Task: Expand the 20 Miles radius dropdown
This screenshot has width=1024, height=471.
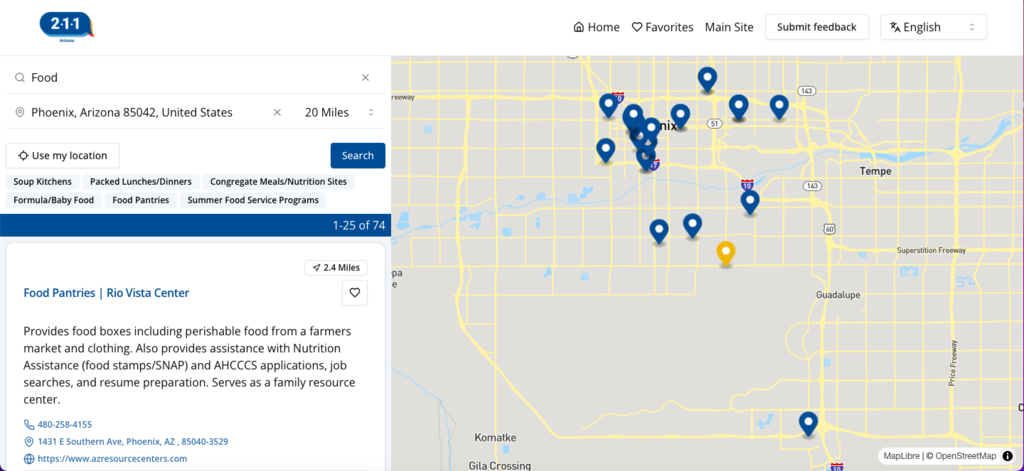Action: click(340, 113)
